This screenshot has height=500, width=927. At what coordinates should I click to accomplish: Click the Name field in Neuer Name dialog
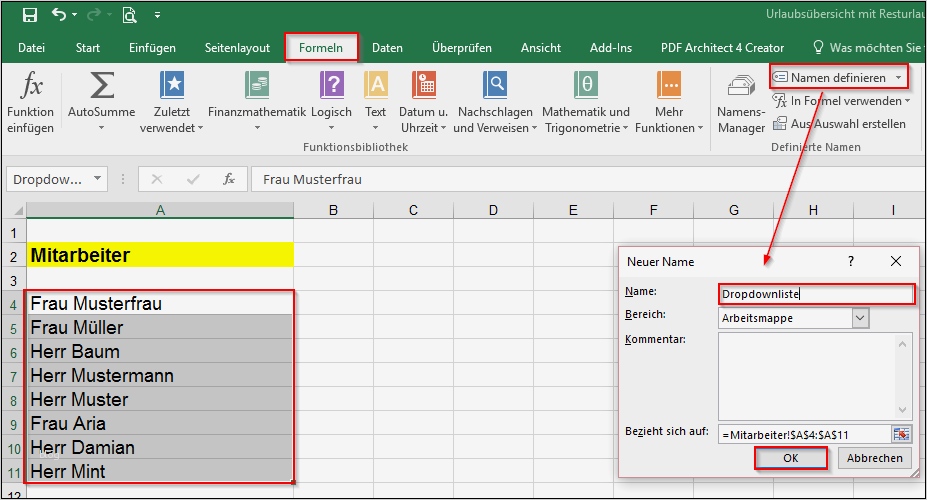pos(816,294)
